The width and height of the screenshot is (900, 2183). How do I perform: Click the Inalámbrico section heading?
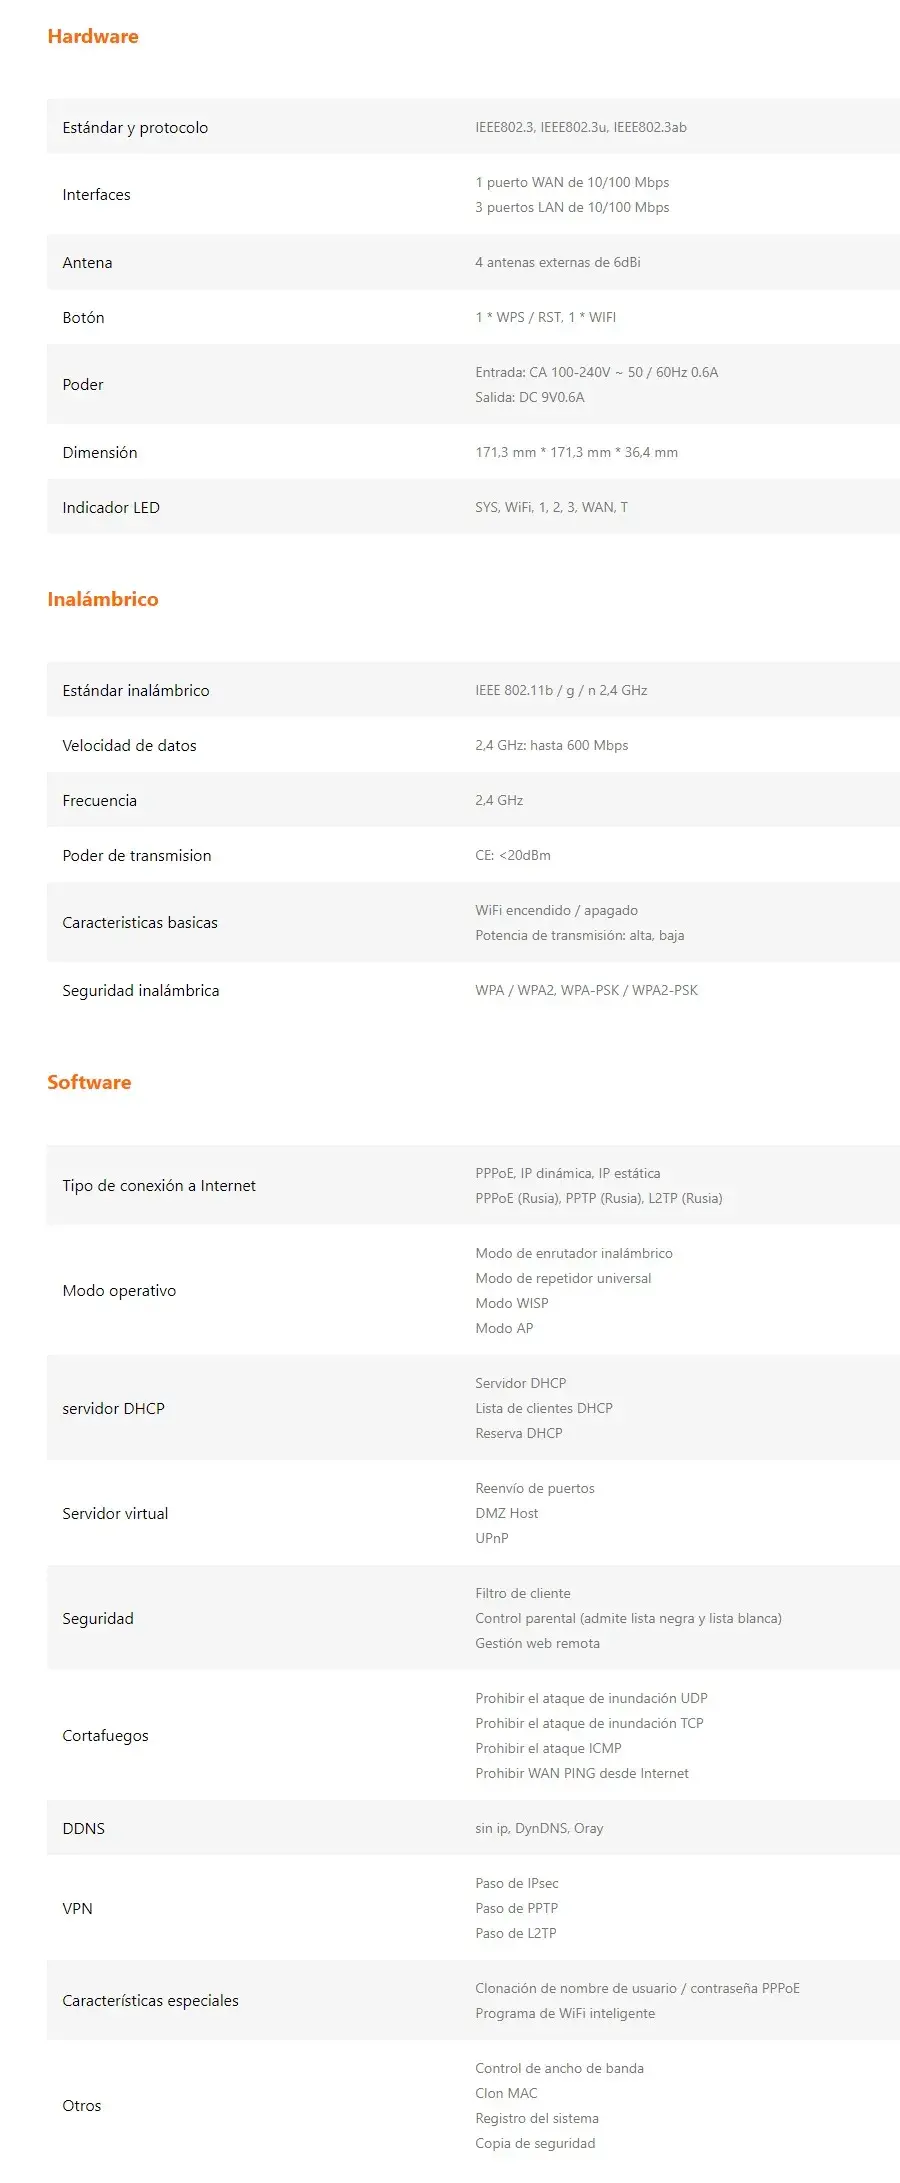[103, 599]
